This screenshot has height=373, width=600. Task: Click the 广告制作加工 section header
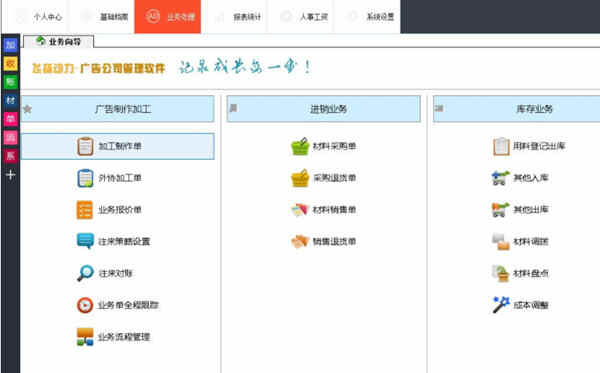pos(117,109)
